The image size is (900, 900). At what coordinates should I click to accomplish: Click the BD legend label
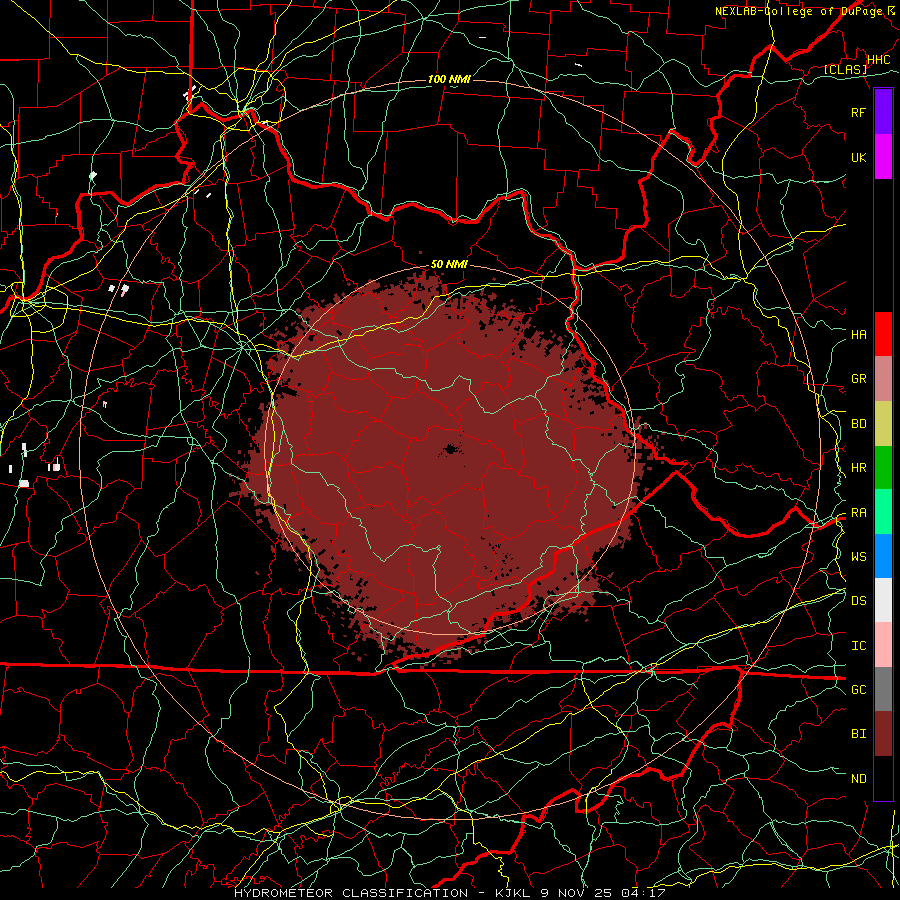(859, 424)
